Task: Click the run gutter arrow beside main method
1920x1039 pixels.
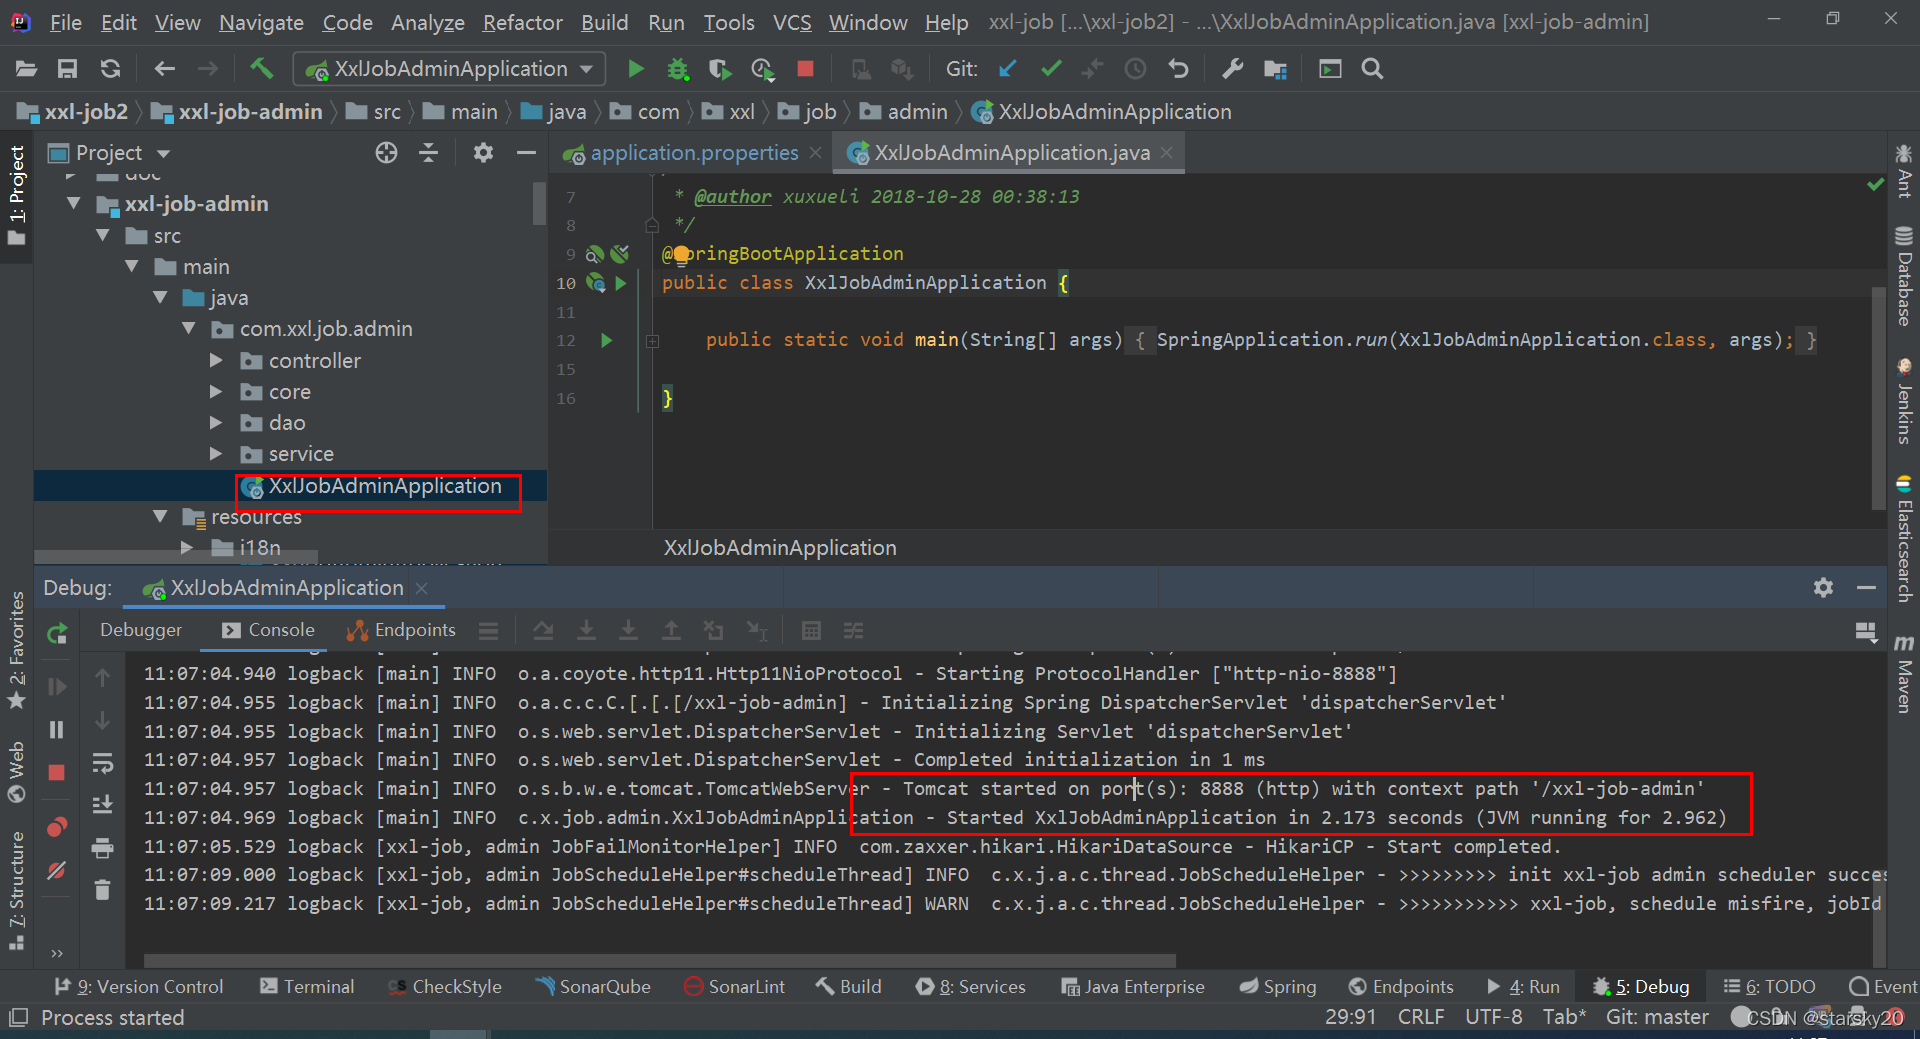Action: [606, 340]
